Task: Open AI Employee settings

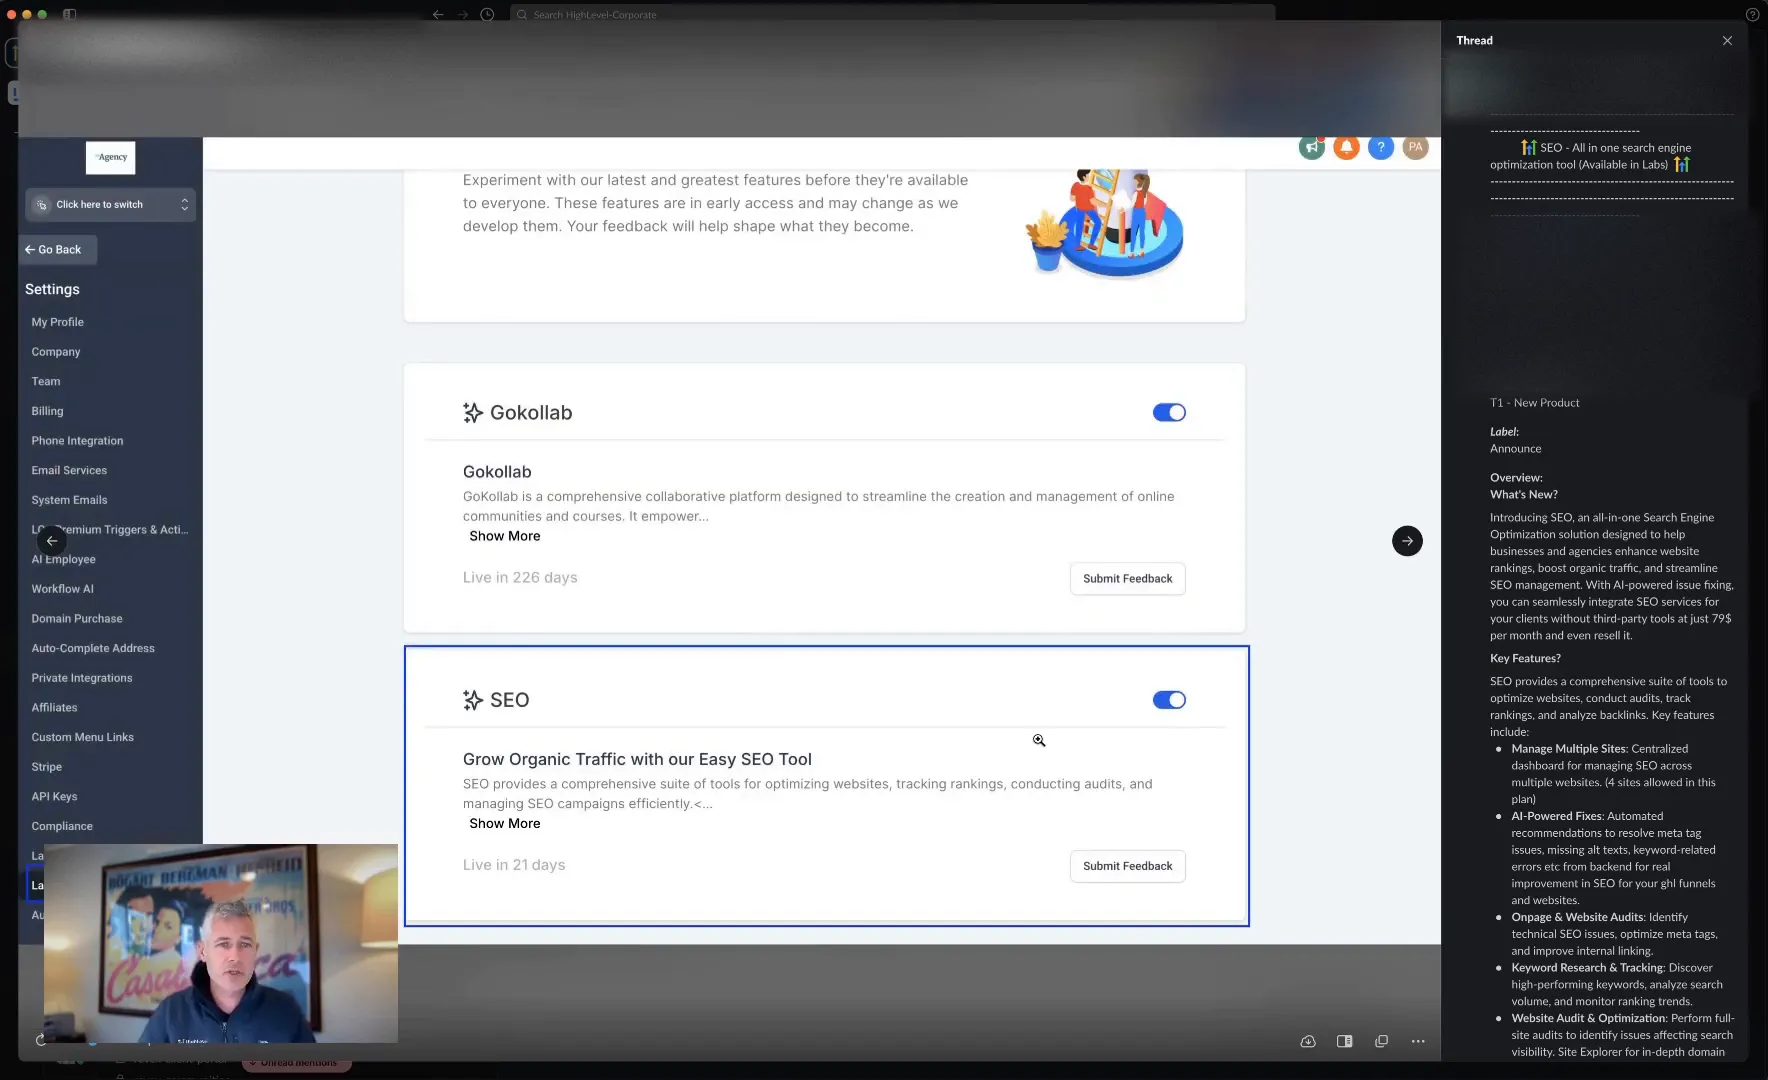Action: tap(64, 560)
